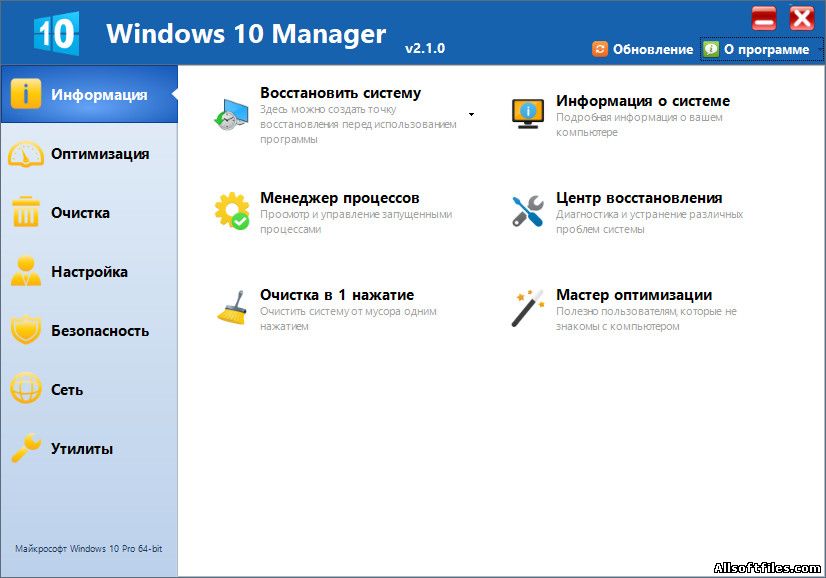The width and height of the screenshot is (826, 578).
Task: Click the green О программе info icon
Action: pos(711,49)
